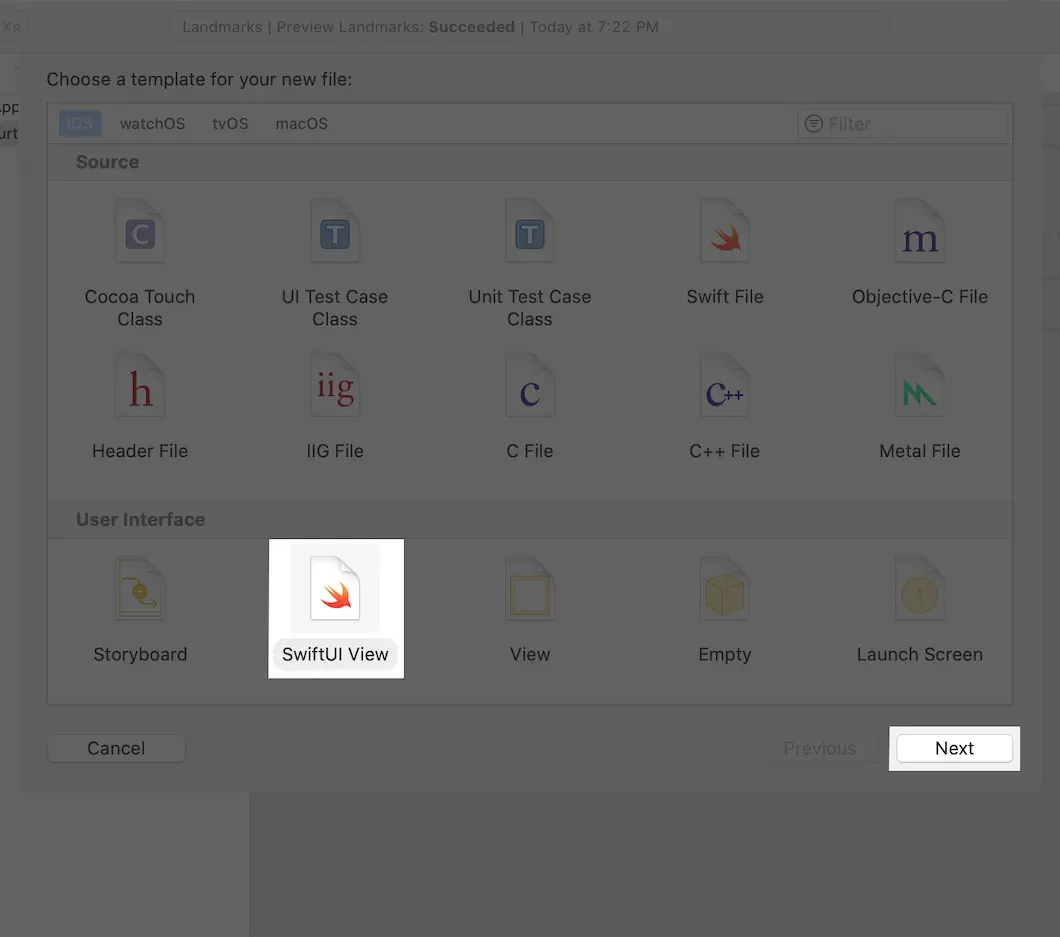
Task: Click the Source section heading
Action: [x=107, y=162]
